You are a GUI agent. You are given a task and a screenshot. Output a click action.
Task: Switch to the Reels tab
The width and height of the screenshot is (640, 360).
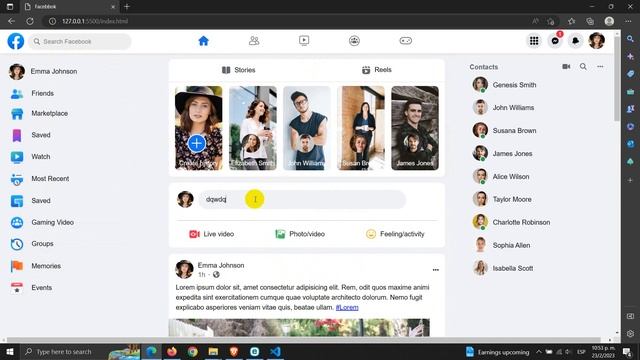coord(376,70)
